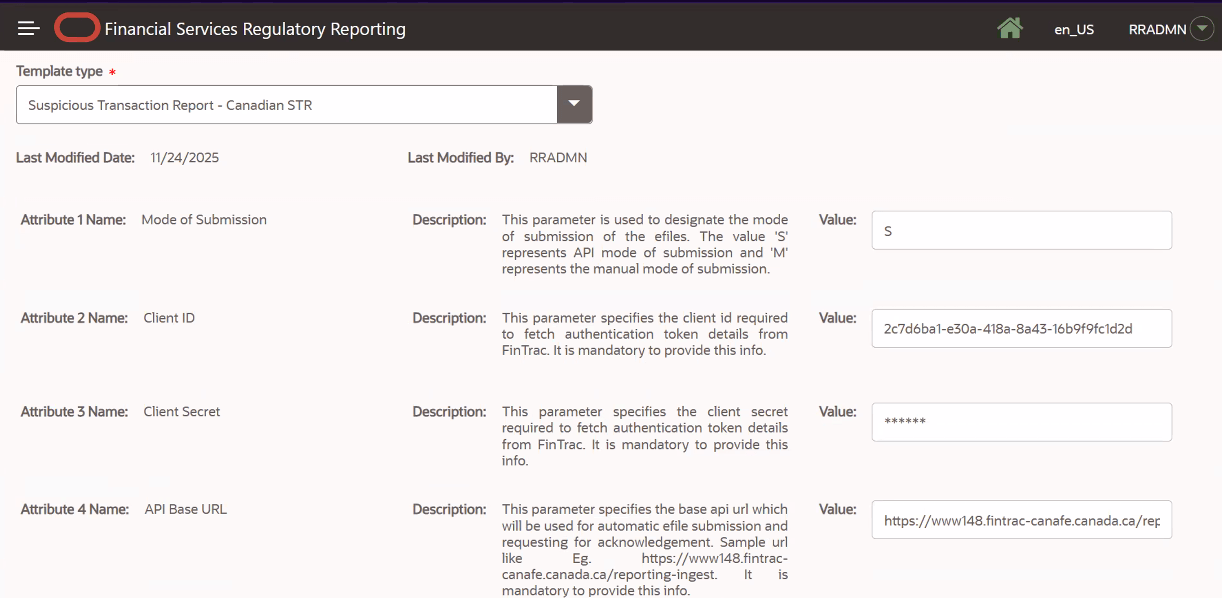This screenshot has height=598, width=1222.
Task: Select the Template type dropdown arrow
Action: [x=574, y=104]
